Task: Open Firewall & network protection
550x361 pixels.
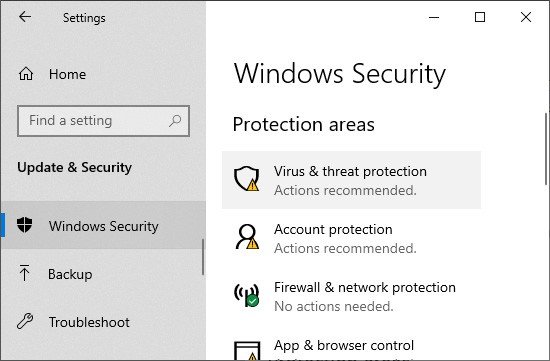Action: (x=351, y=296)
